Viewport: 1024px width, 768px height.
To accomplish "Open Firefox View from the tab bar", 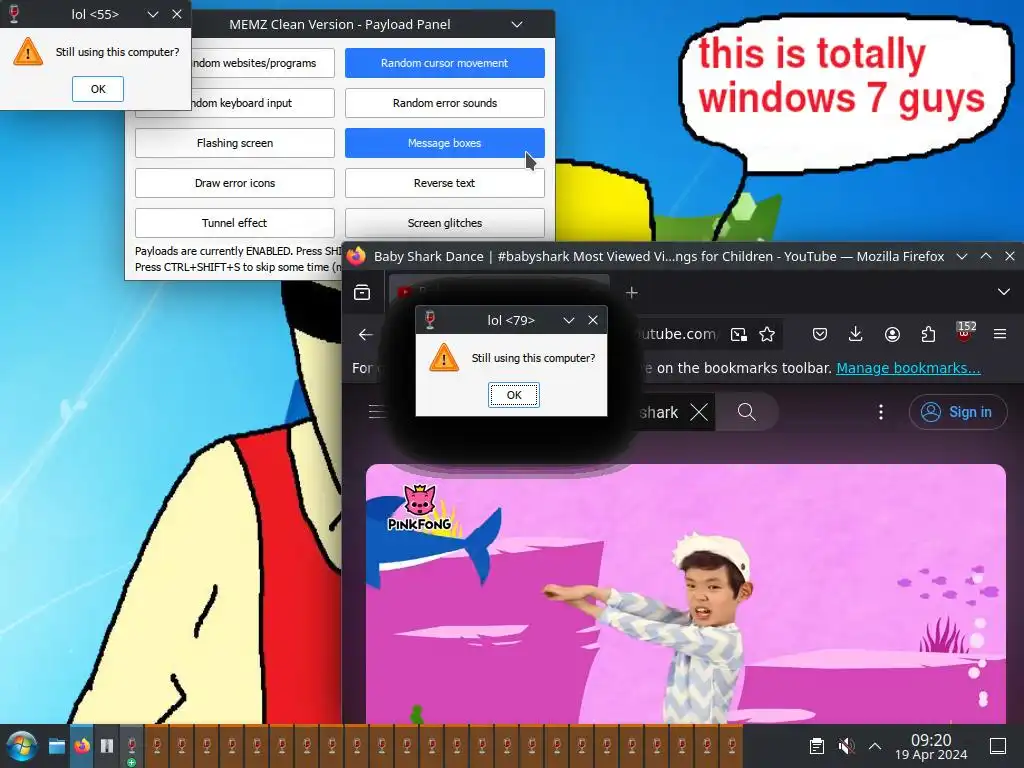I will [x=362, y=293].
